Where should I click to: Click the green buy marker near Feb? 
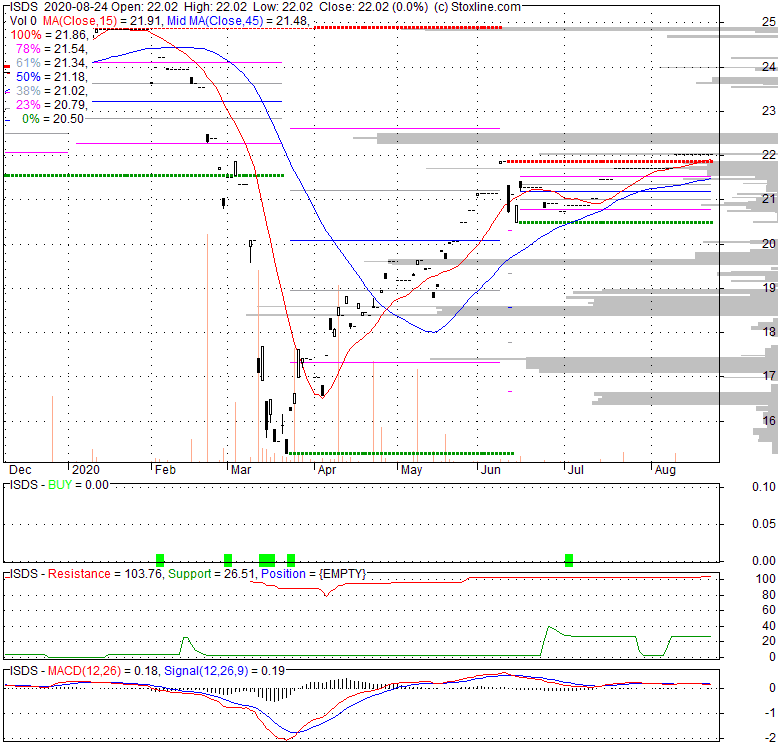click(160, 560)
